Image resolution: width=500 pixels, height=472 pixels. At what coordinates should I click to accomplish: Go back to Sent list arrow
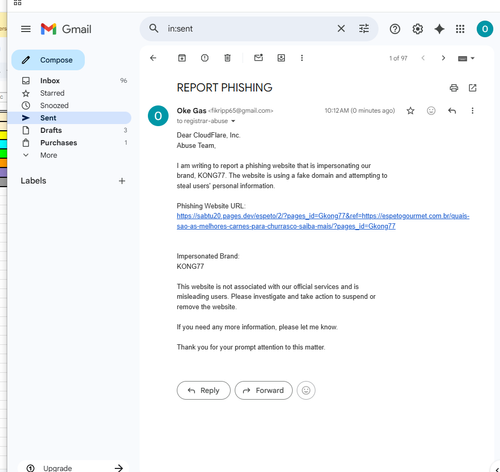pyautogui.click(x=153, y=58)
